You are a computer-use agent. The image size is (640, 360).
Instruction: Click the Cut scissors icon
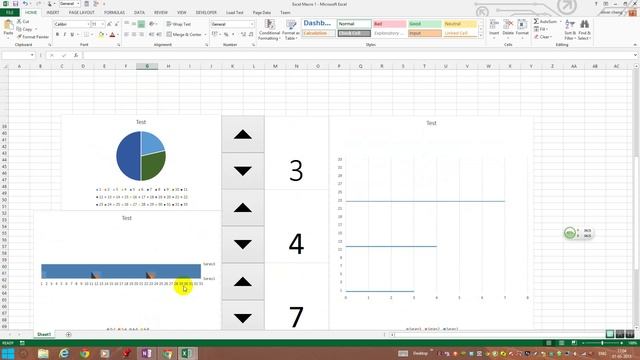pyautogui.click(x=19, y=21)
